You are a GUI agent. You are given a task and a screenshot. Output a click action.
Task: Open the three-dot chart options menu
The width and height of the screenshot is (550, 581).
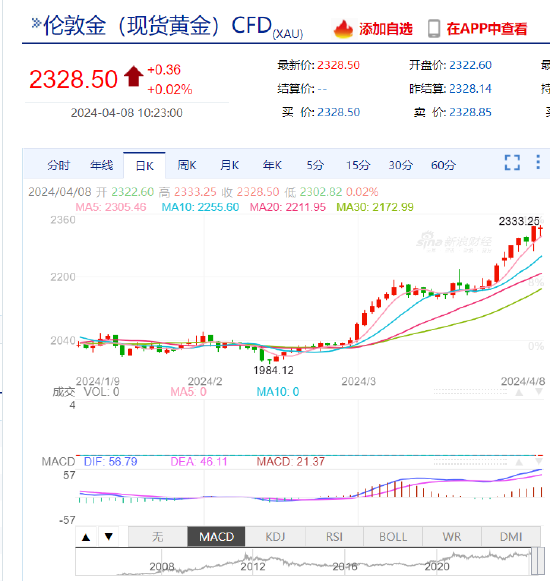[x=538, y=162]
